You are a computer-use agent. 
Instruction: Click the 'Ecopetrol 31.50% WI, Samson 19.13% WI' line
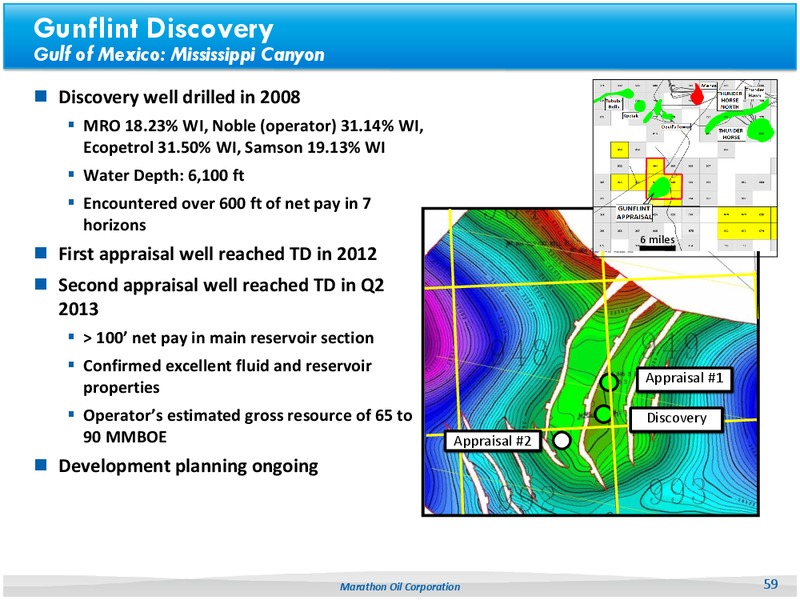[x=234, y=147]
